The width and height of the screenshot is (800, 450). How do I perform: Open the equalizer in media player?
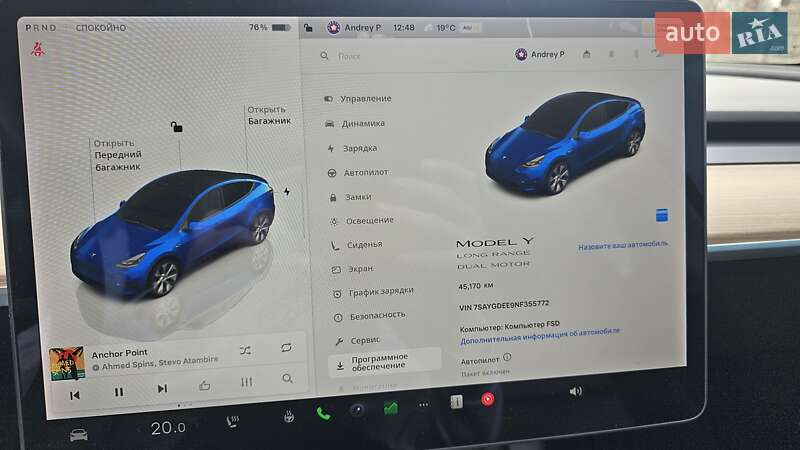click(246, 382)
